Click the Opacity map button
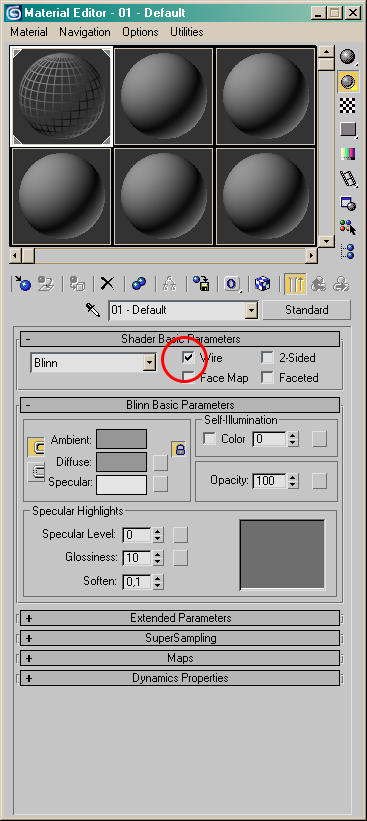The height and width of the screenshot is (821, 367). pyautogui.click(x=319, y=480)
